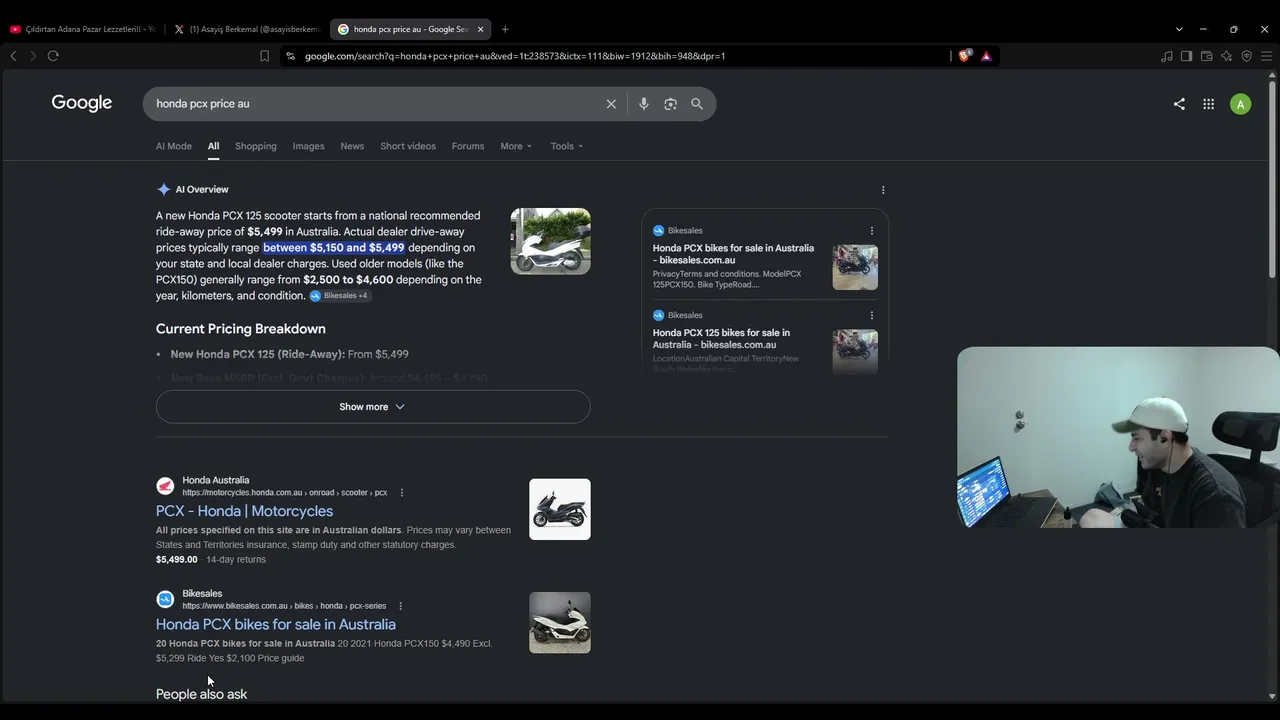Click the People also ask heading
The height and width of the screenshot is (720, 1280).
tap(201, 694)
